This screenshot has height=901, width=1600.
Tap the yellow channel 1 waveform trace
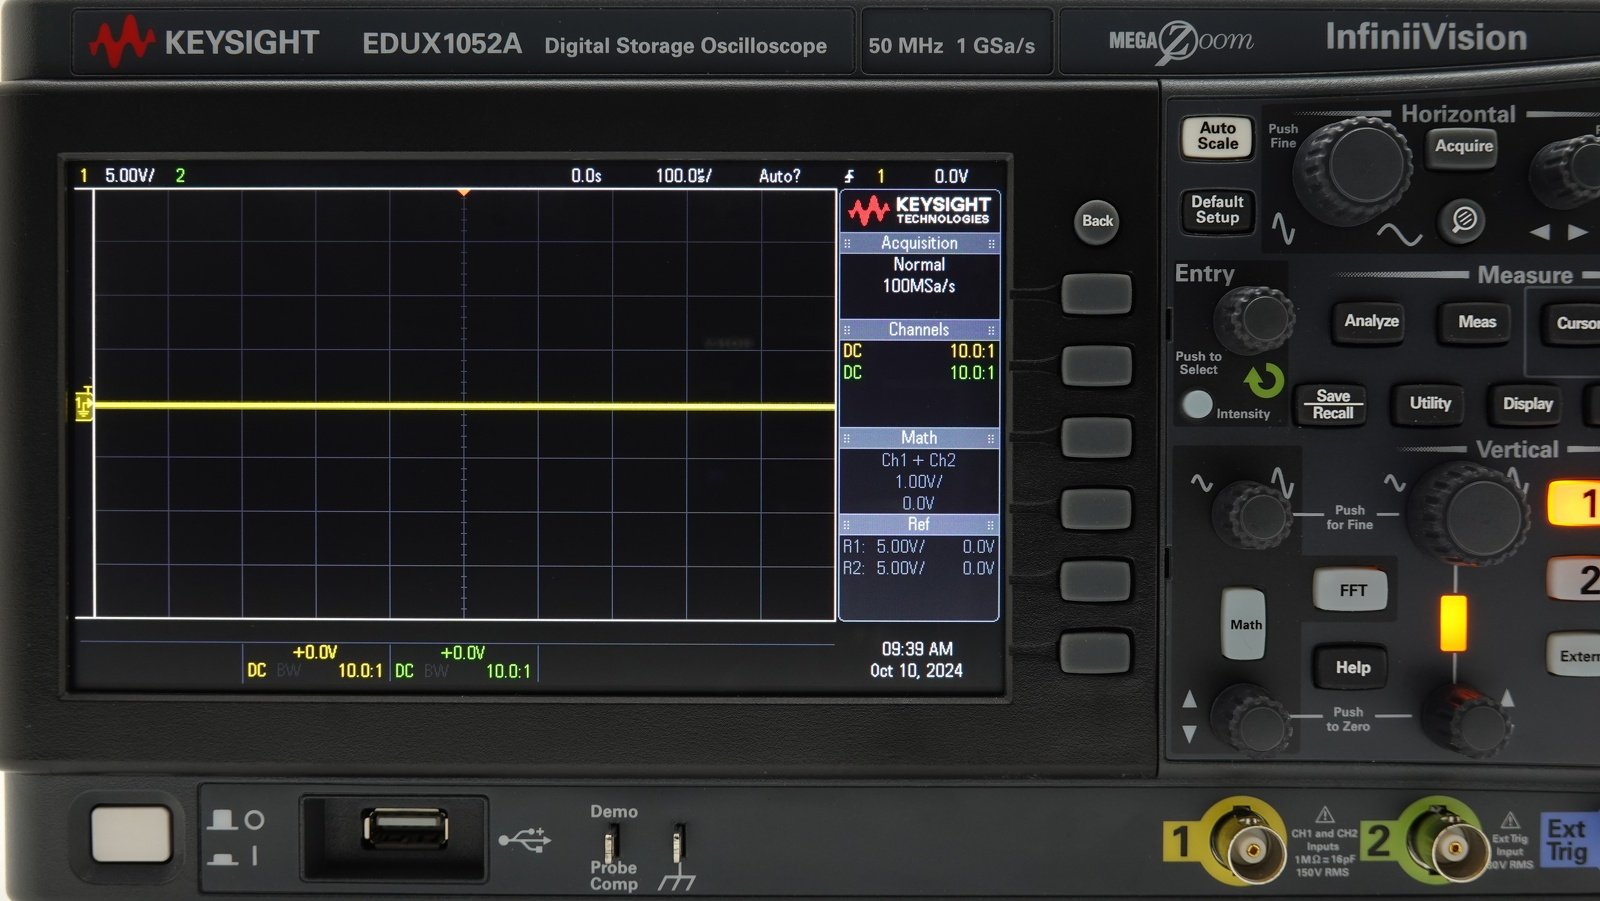pos(464,406)
